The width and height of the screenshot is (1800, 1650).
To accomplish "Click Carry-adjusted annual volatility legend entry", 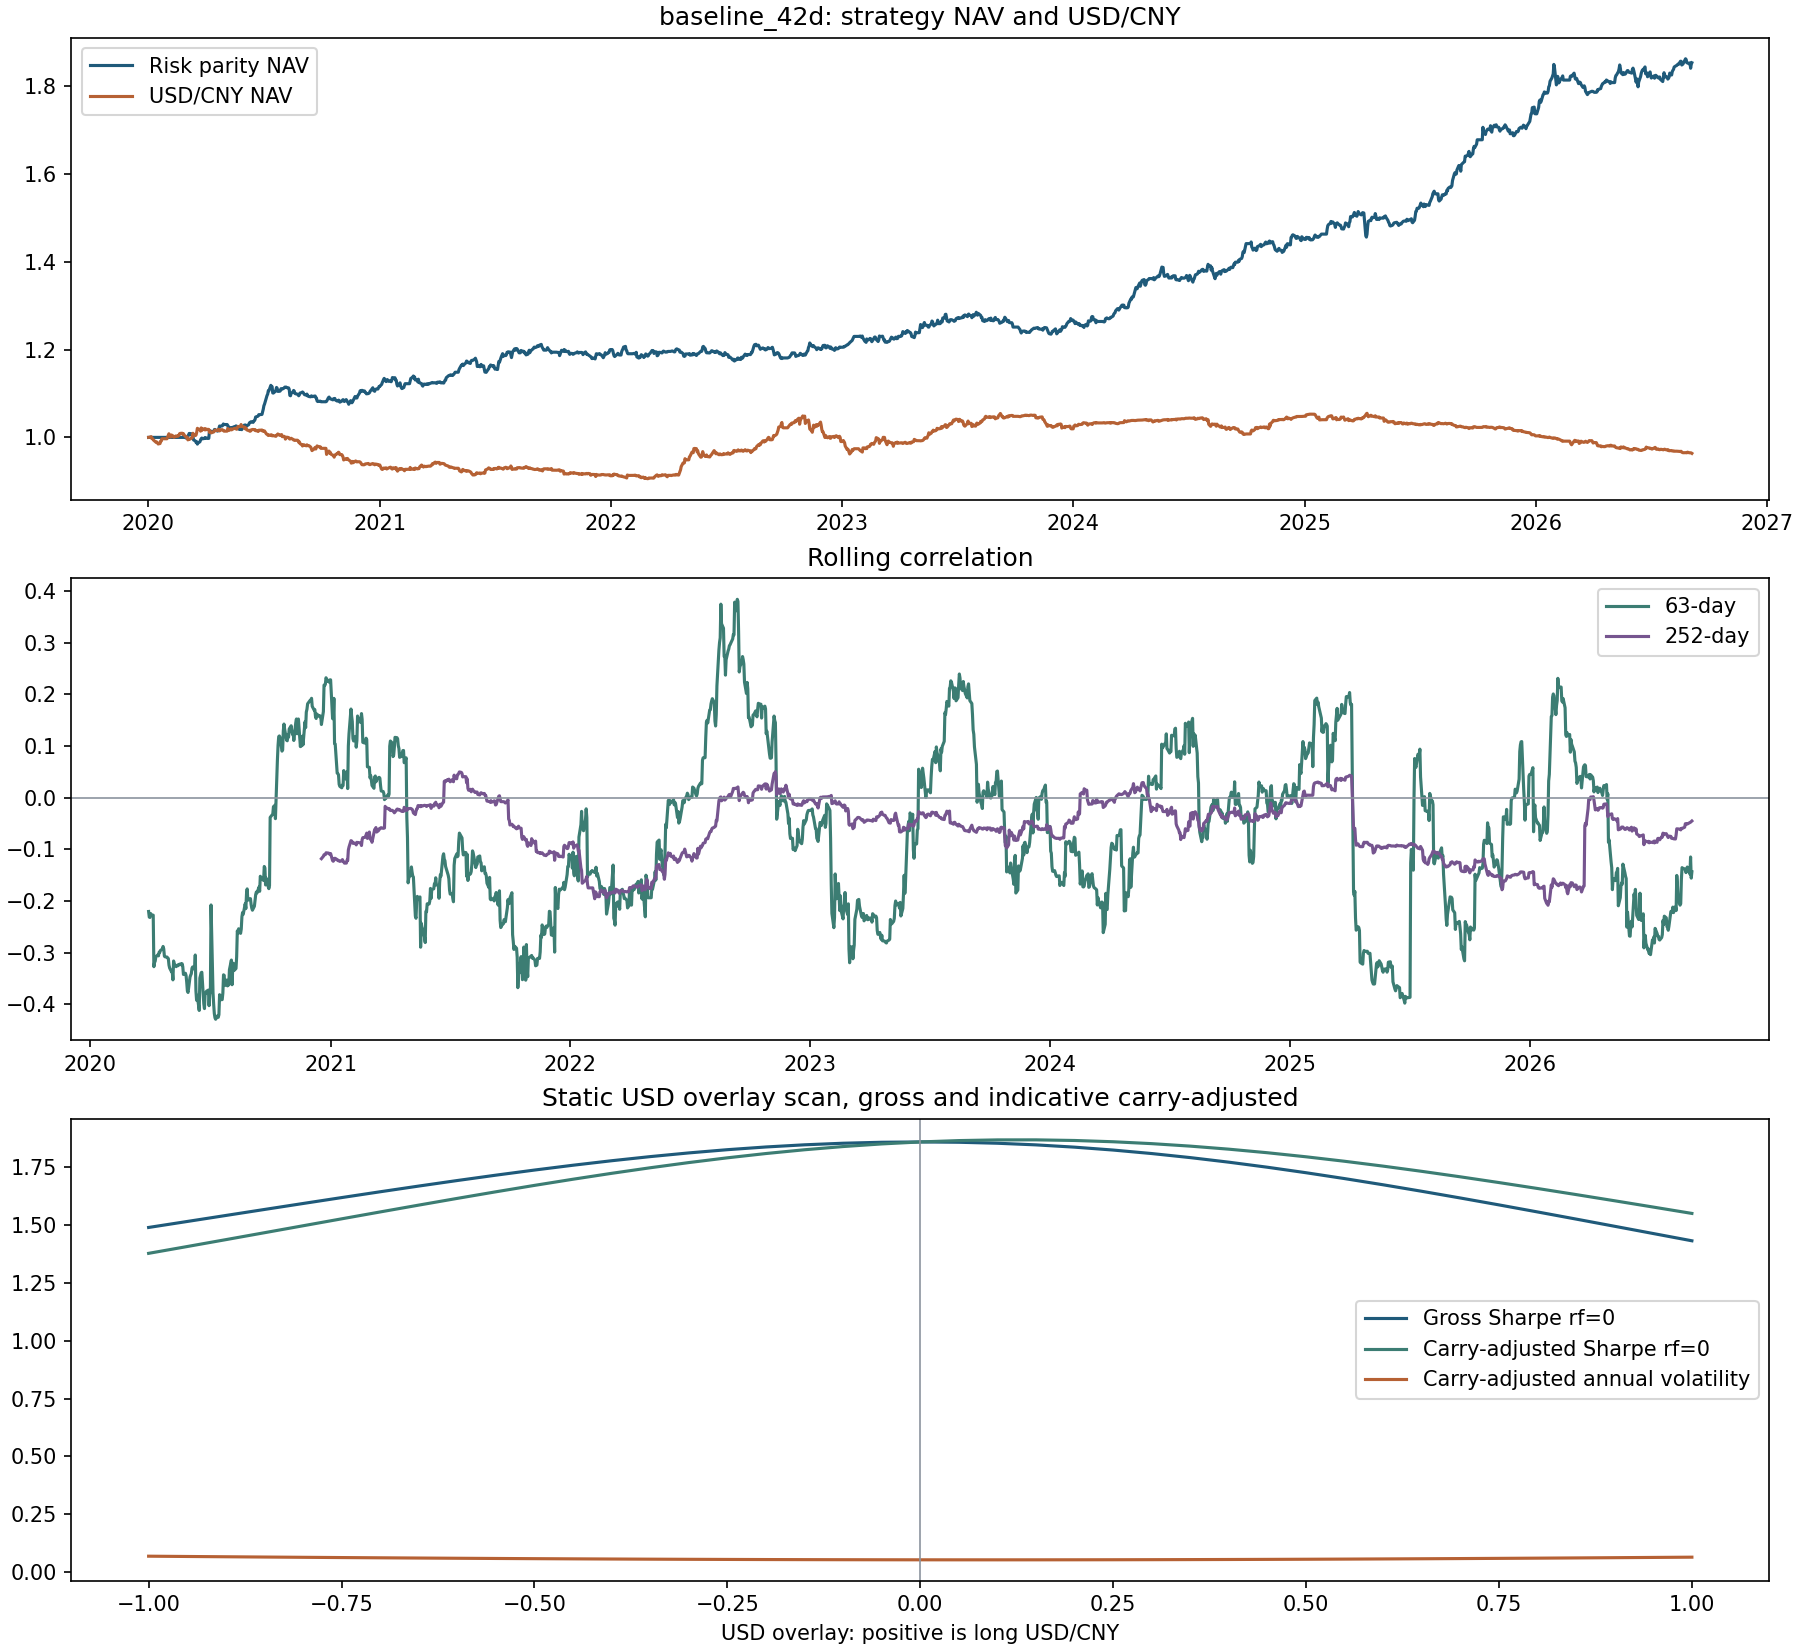I will pyautogui.click(x=1586, y=1379).
